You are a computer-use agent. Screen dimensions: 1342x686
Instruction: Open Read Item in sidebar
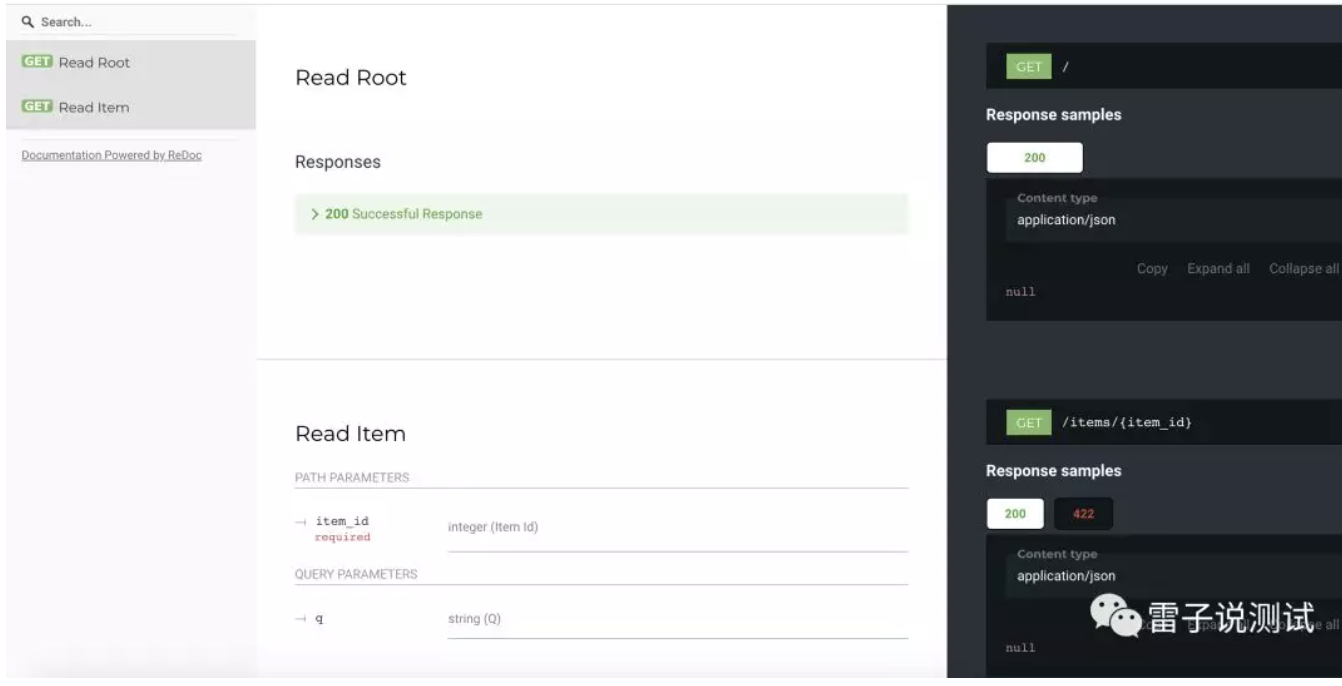coord(131,107)
